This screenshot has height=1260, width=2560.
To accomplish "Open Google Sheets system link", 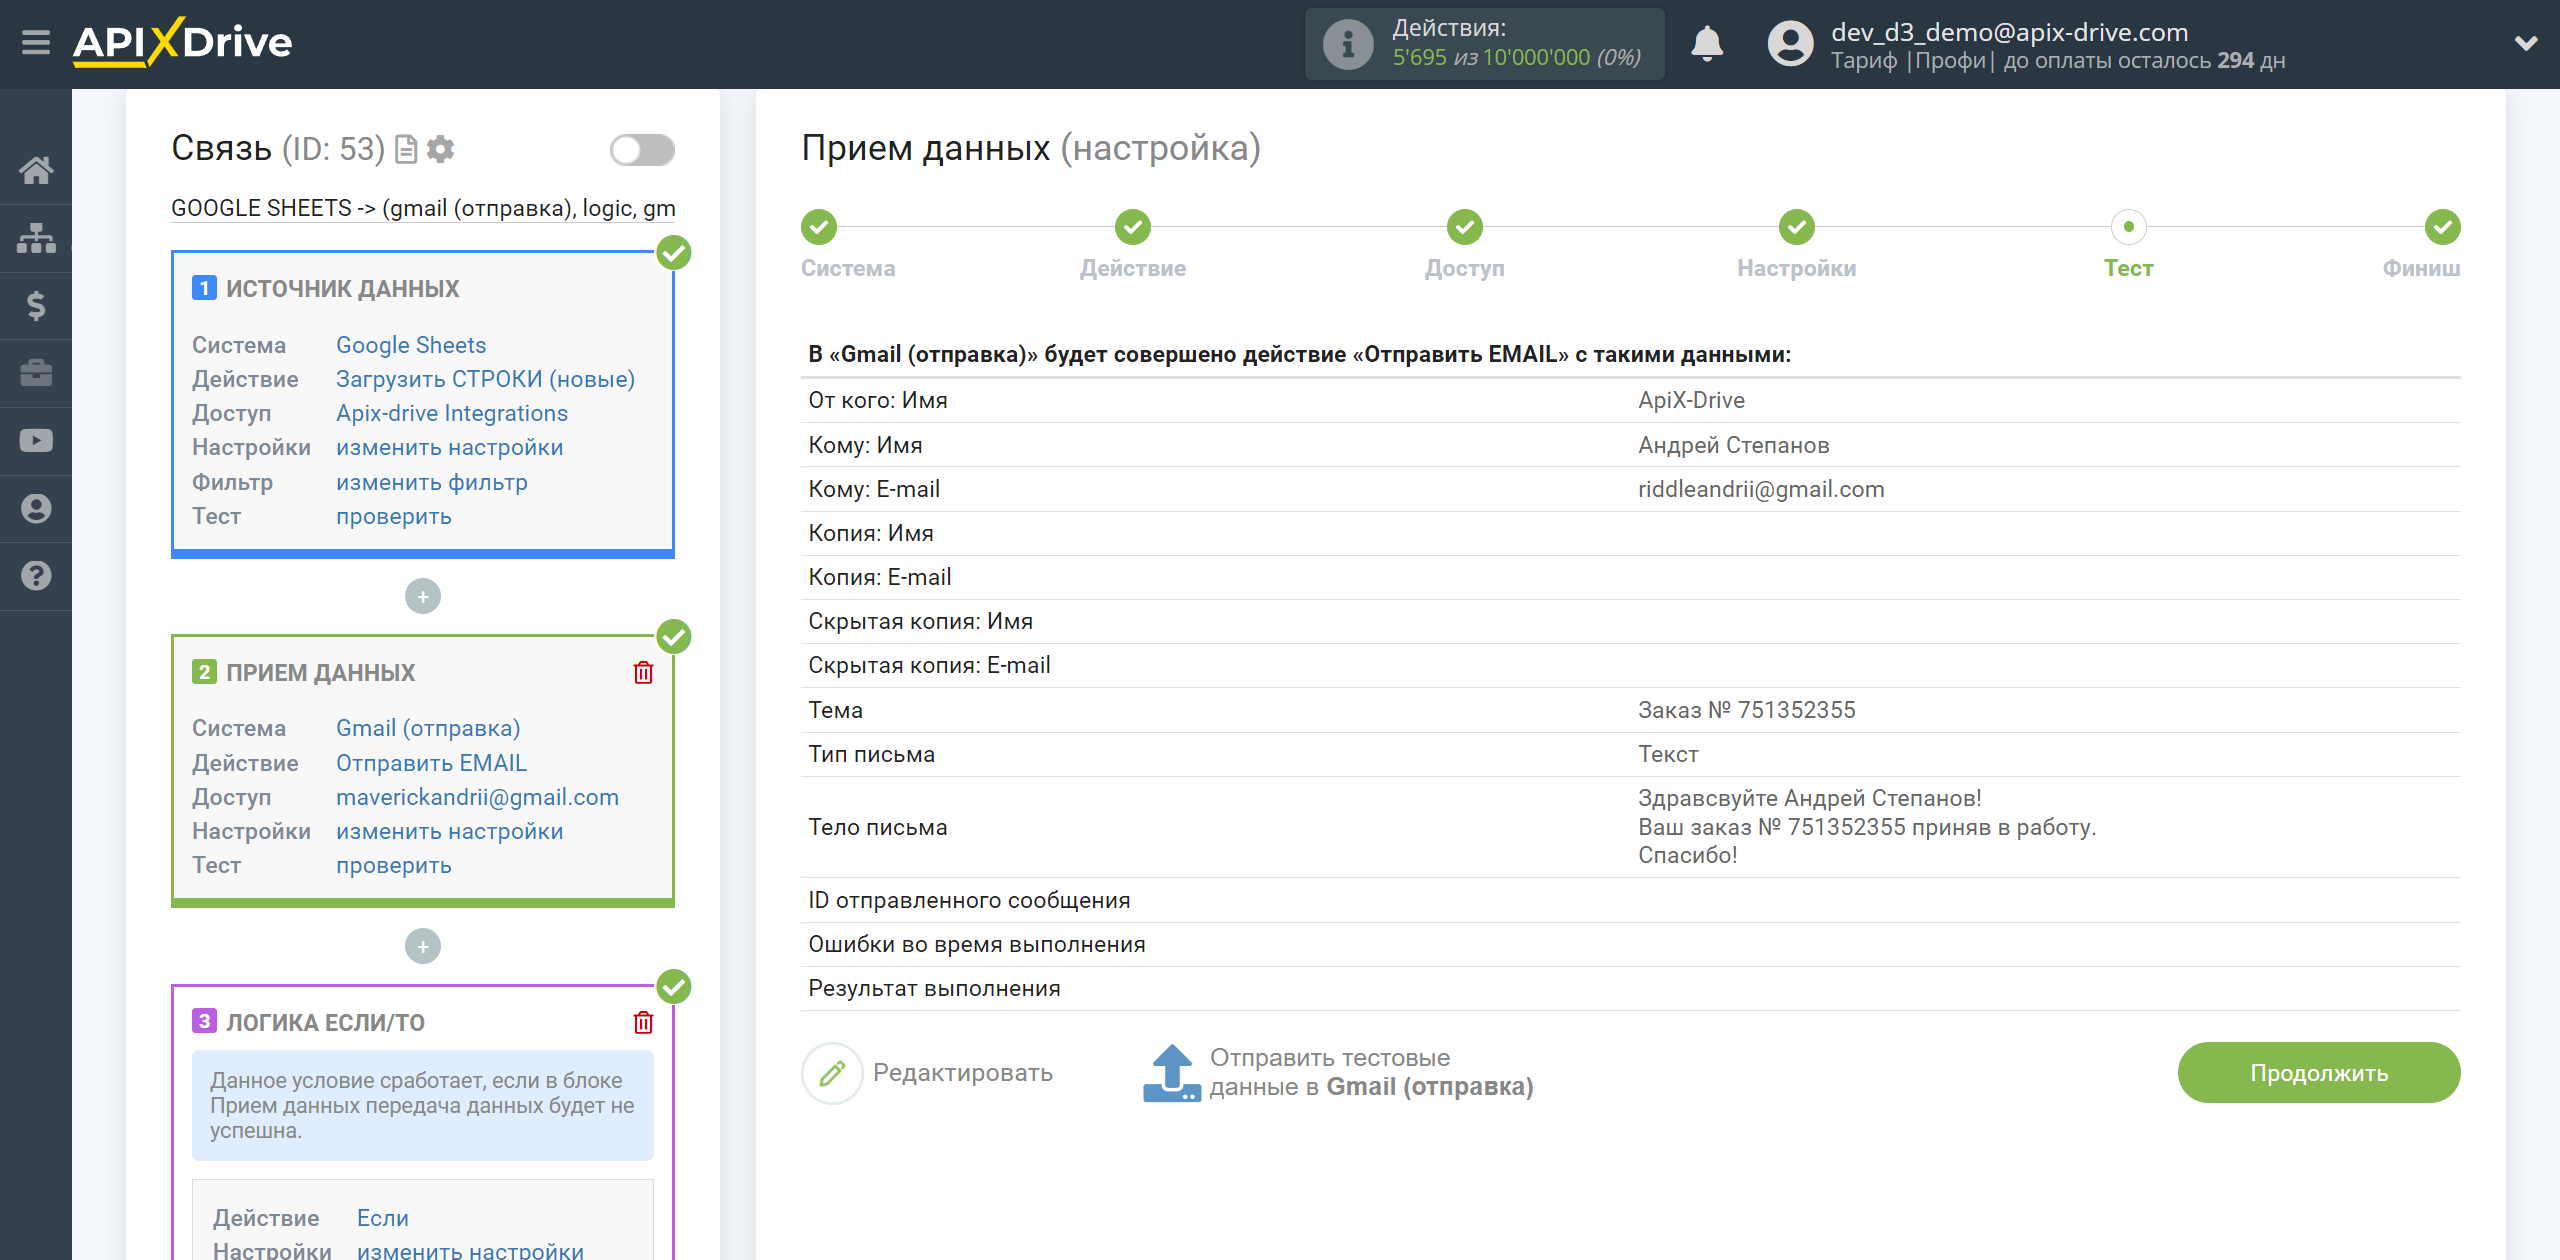I will tap(411, 345).
